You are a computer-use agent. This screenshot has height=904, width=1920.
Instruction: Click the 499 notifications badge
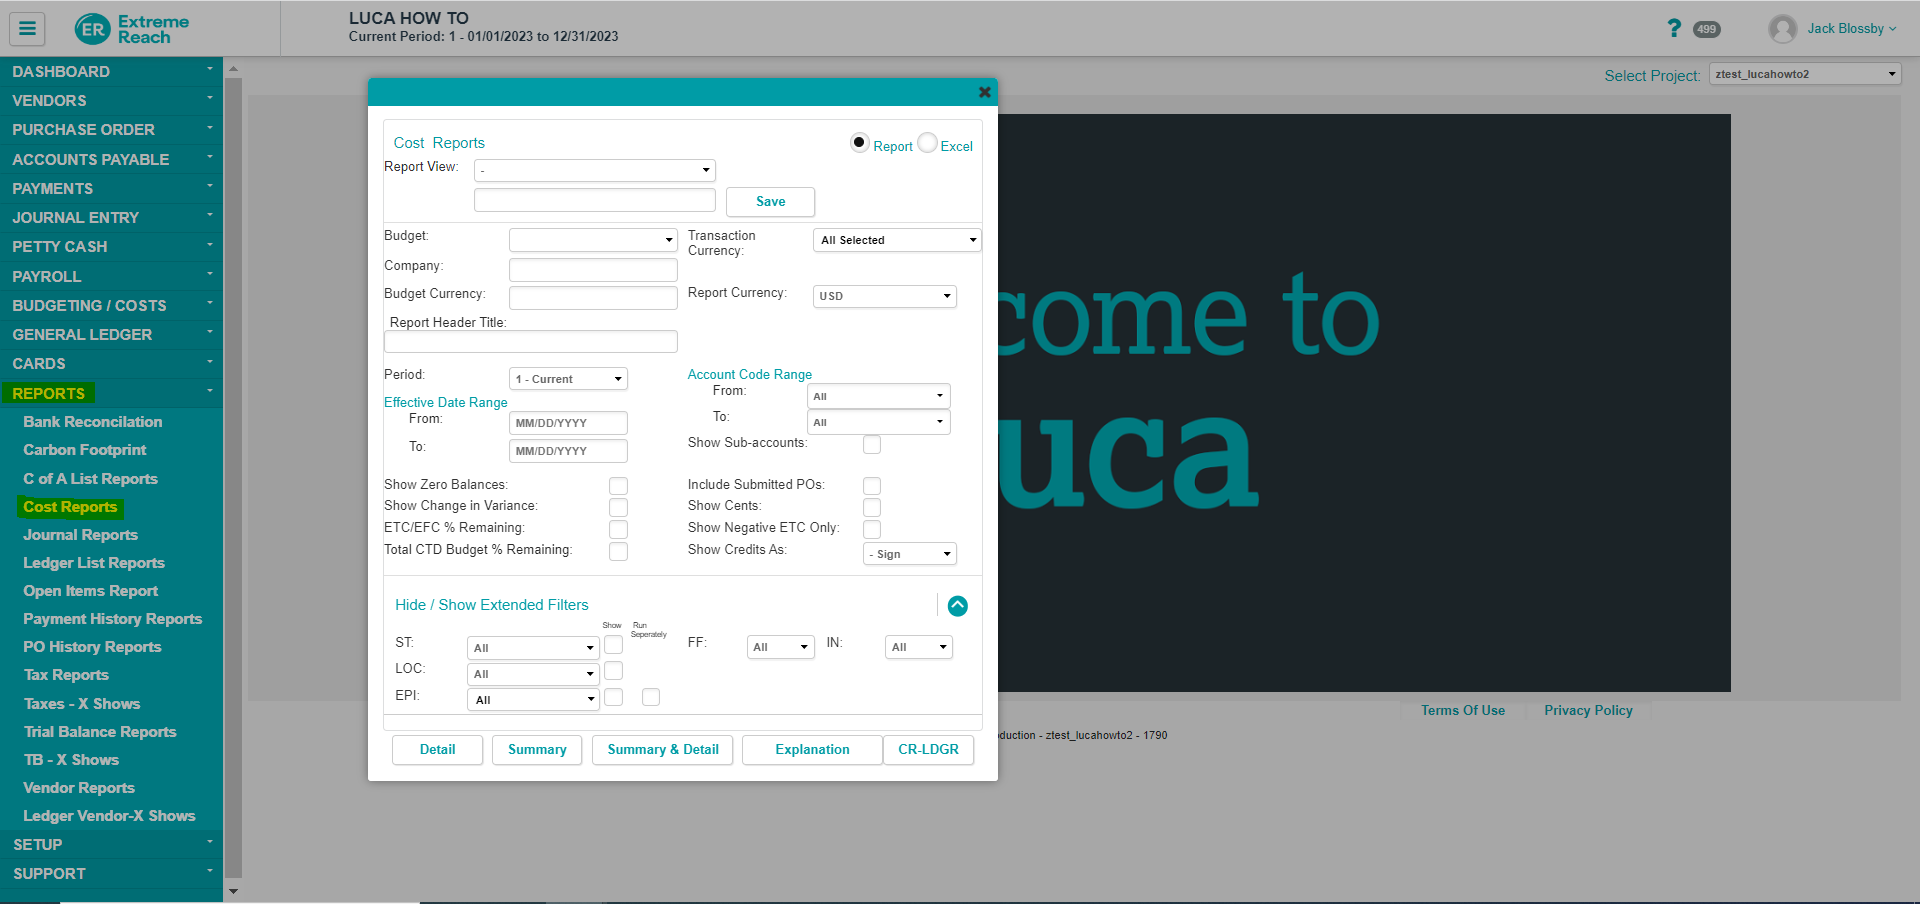pyautogui.click(x=1706, y=29)
